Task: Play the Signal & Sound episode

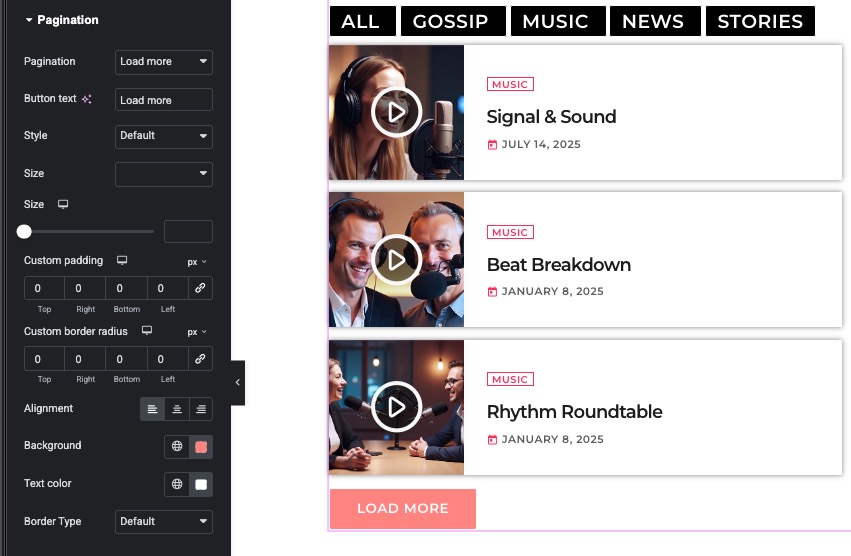Action: point(396,112)
